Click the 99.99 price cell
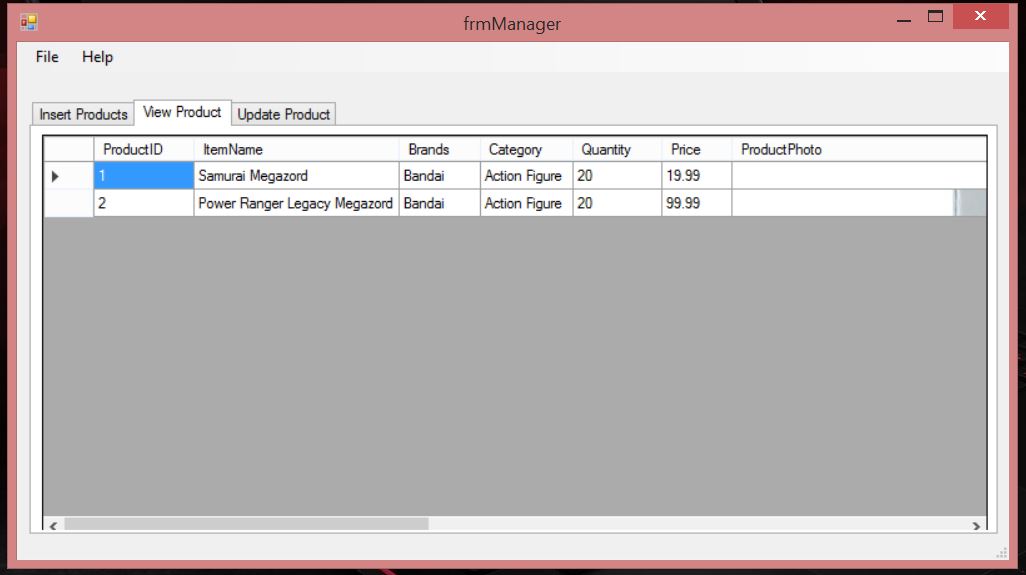1026x575 pixels. pos(695,203)
